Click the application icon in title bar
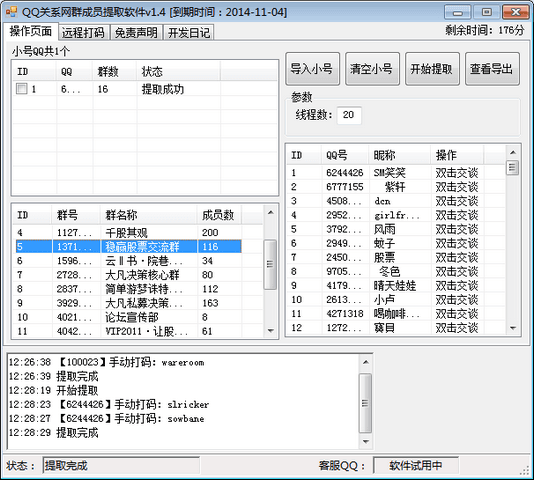Image resolution: width=534 pixels, height=480 pixels. [x=11, y=12]
